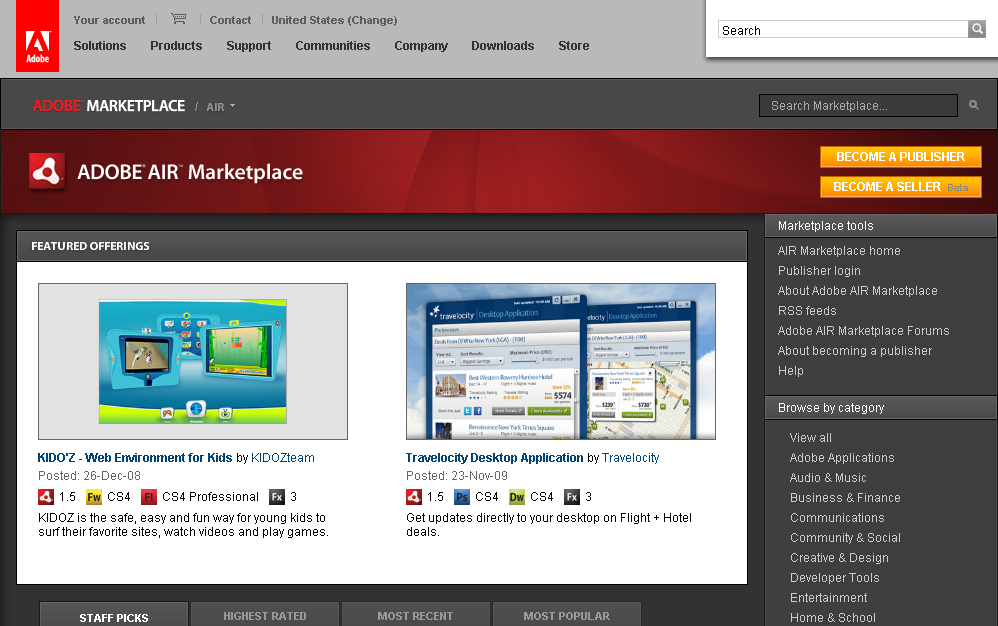Open the Help link
The image size is (998, 626).
[x=791, y=371]
